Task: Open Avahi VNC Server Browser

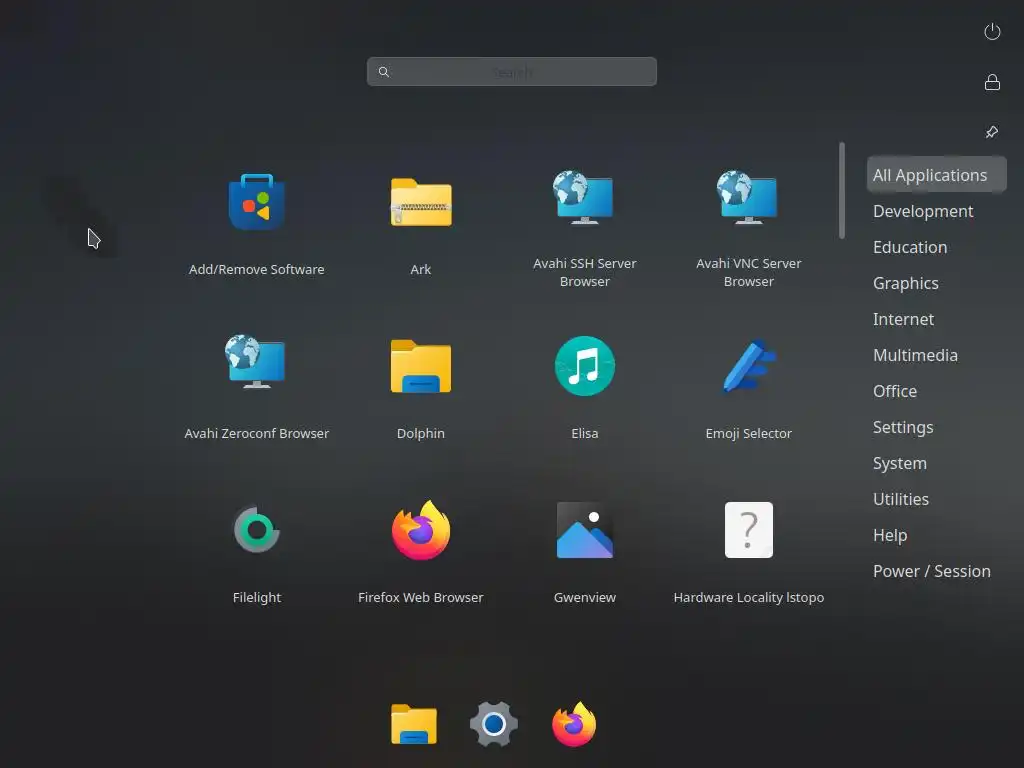Action: pyautogui.click(x=748, y=197)
